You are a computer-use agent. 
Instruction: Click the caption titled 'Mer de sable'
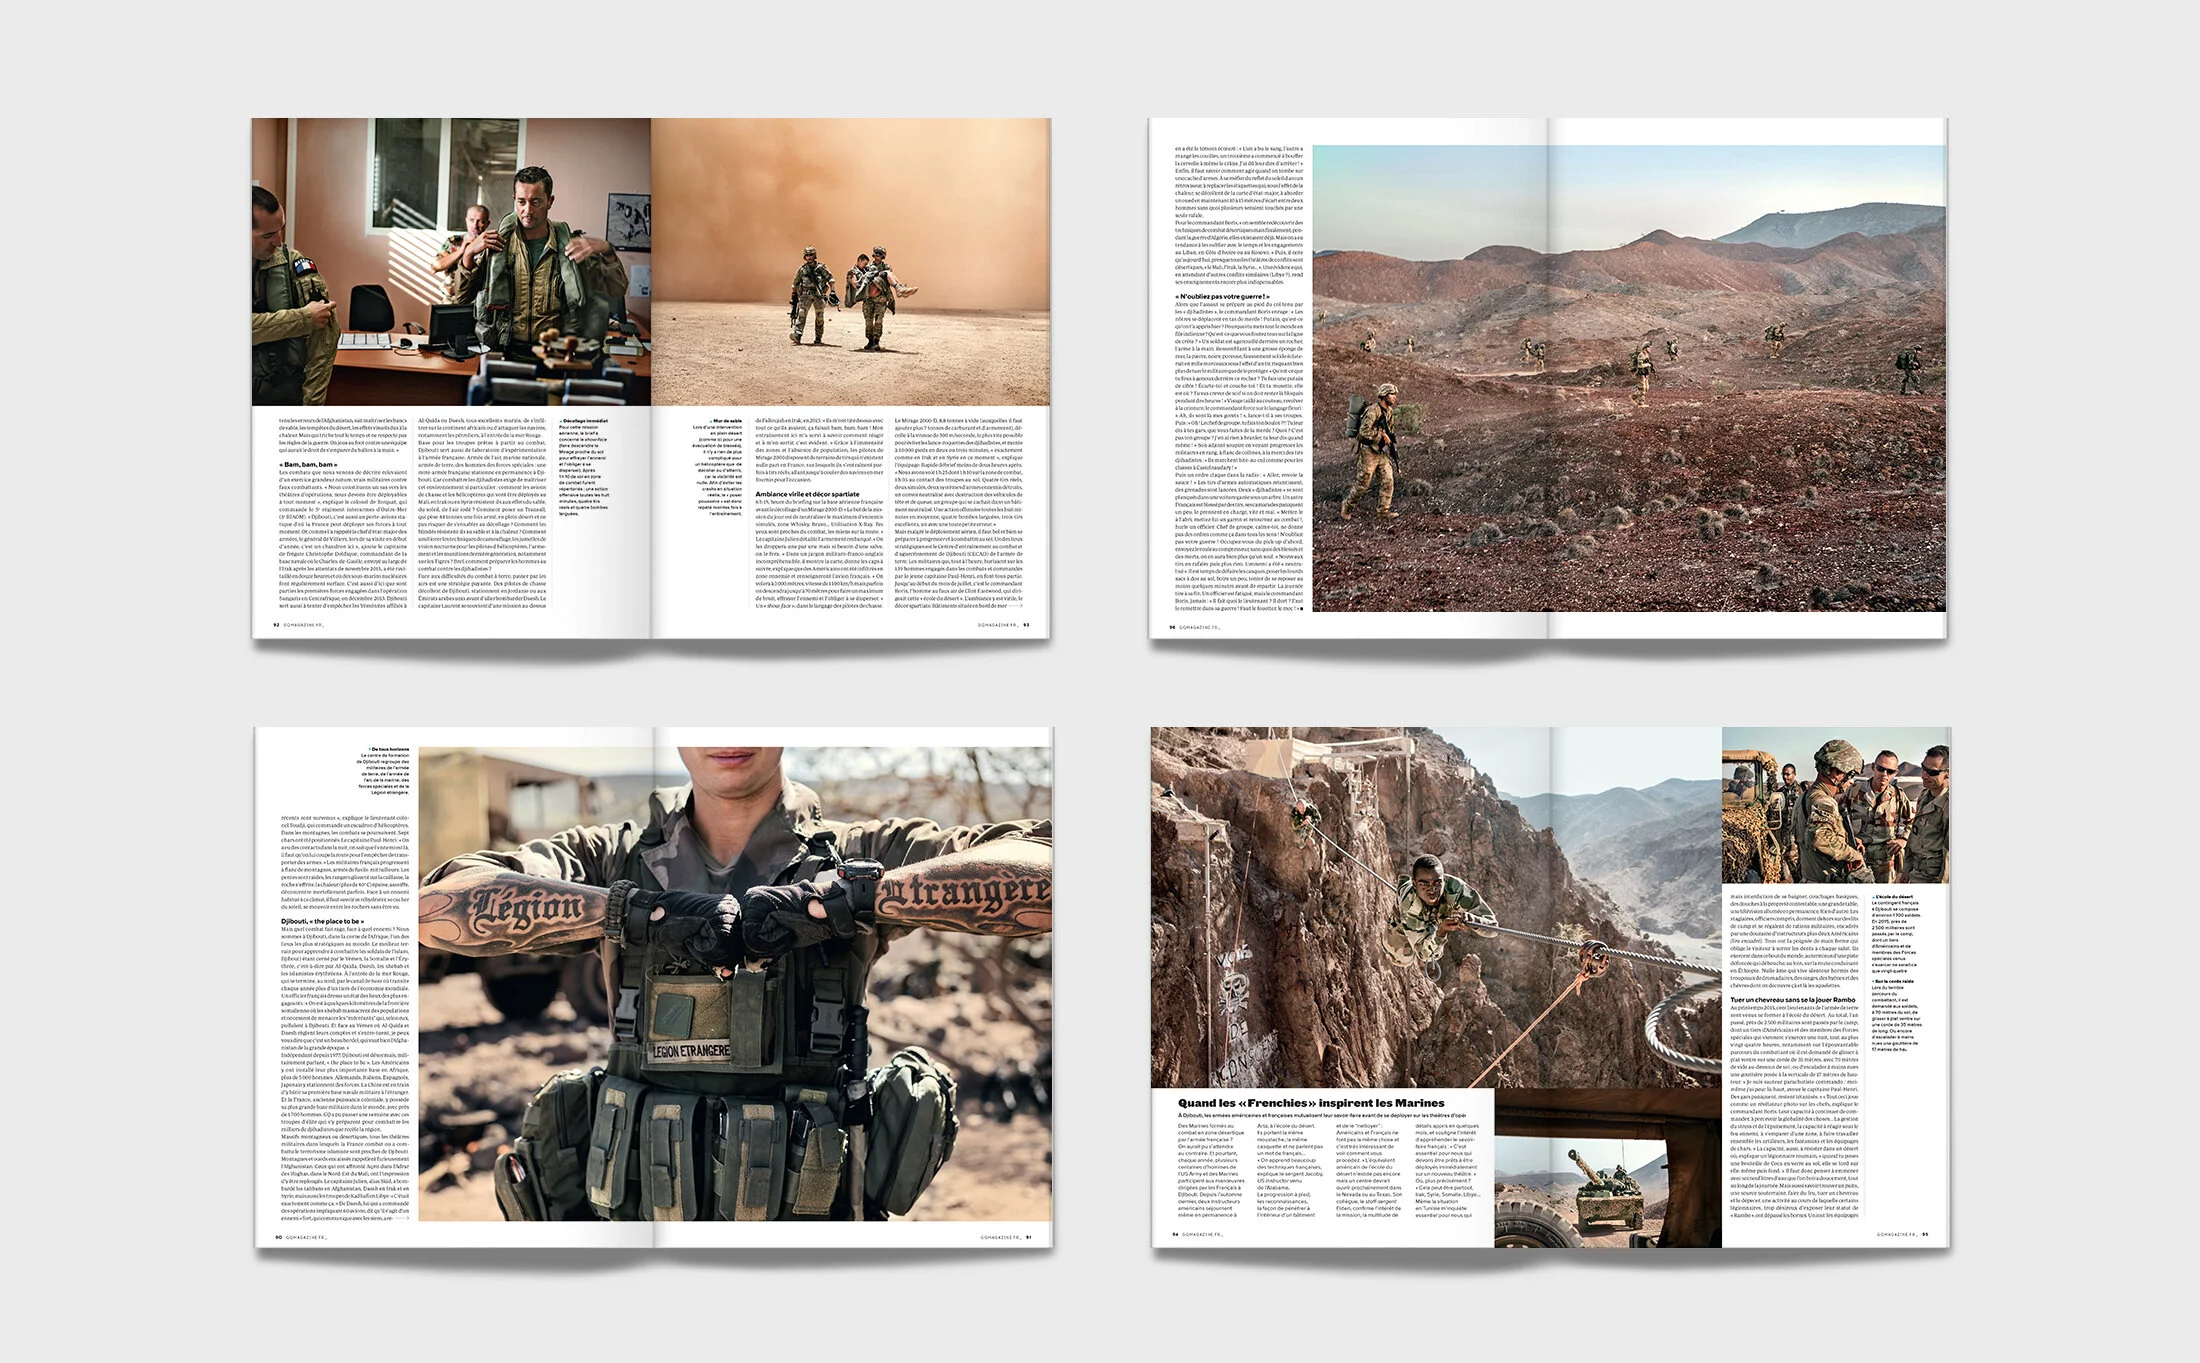click(719, 467)
